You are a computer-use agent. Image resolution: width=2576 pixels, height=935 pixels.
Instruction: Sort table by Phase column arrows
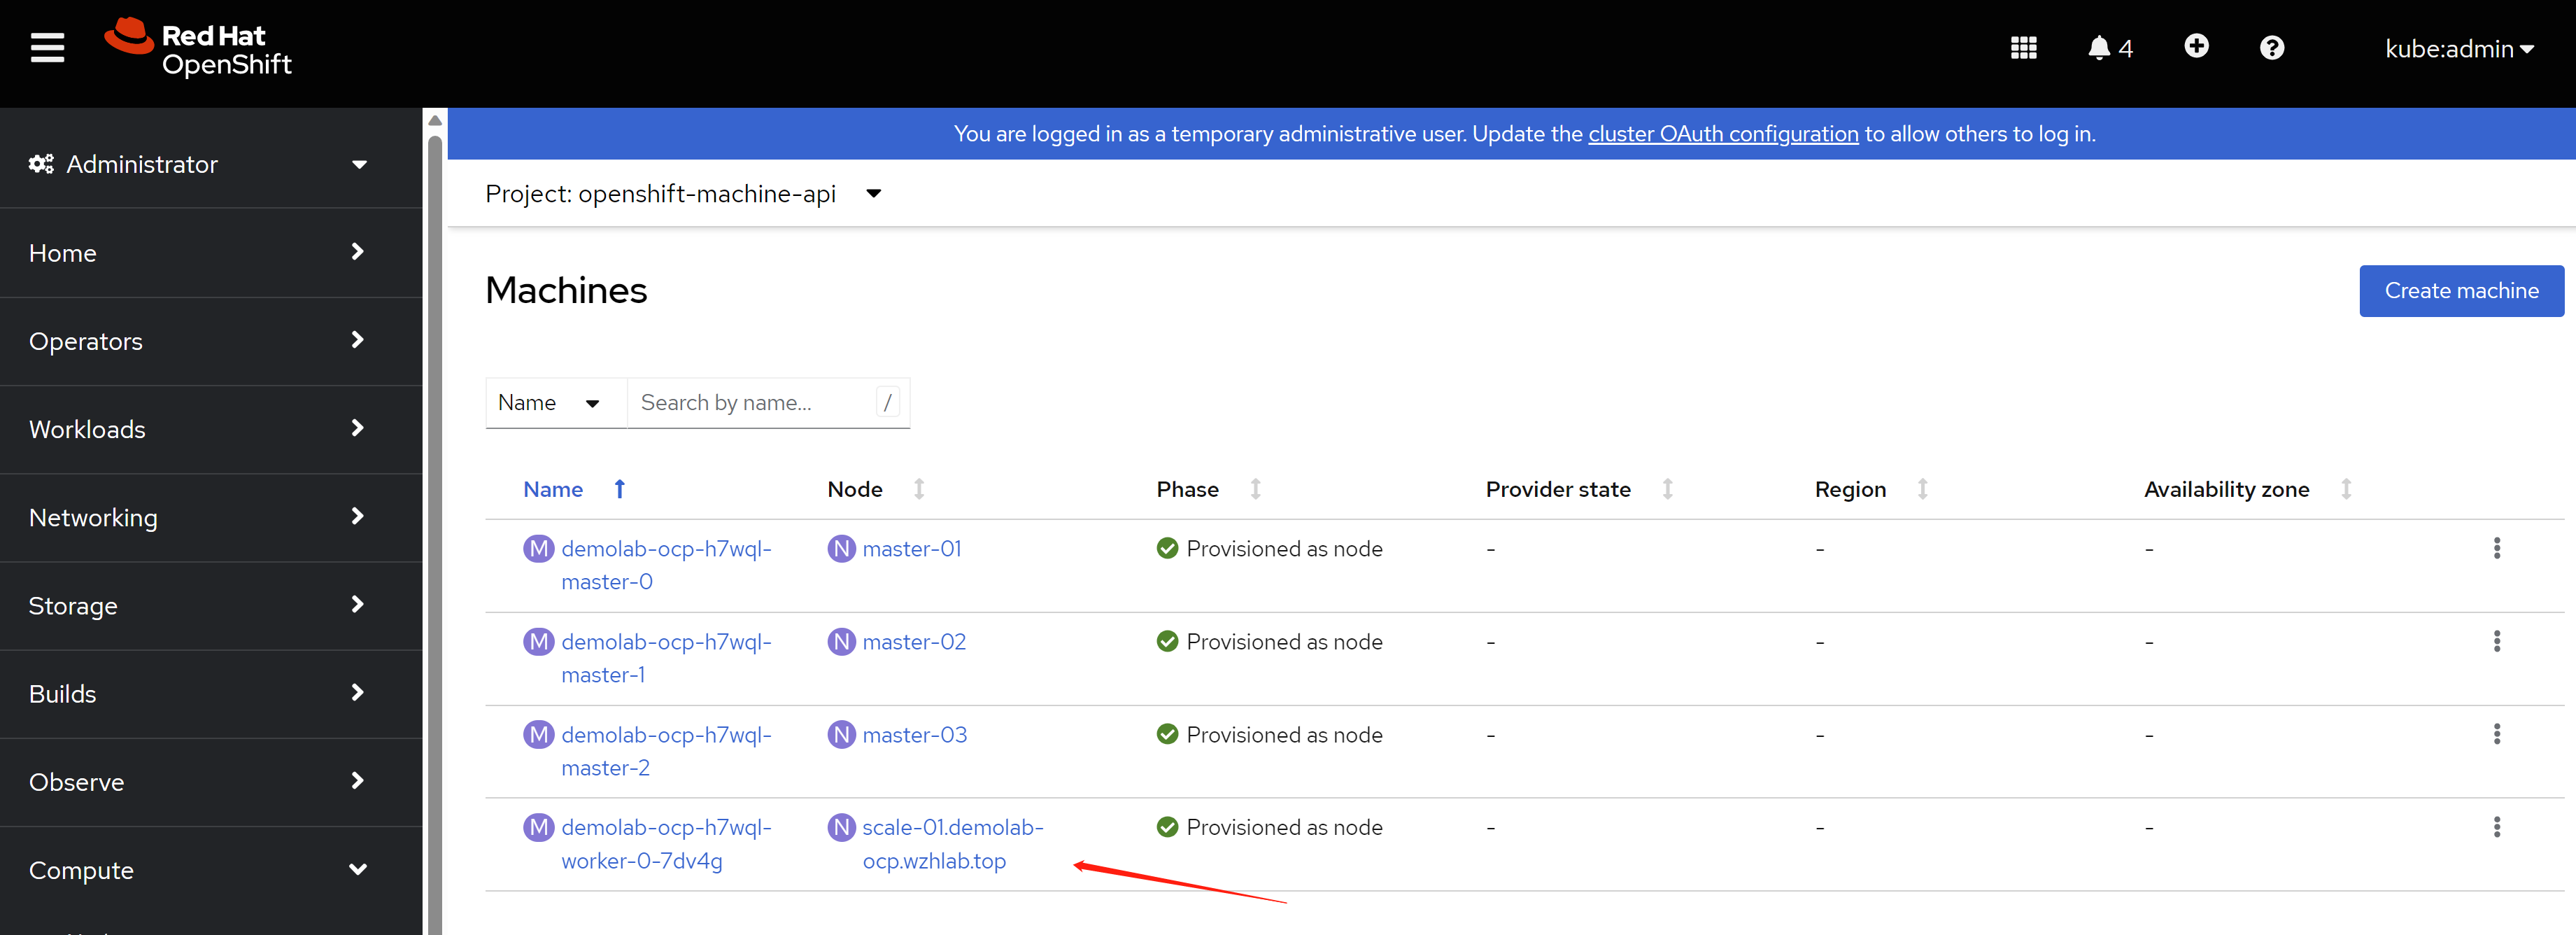pyautogui.click(x=1255, y=489)
